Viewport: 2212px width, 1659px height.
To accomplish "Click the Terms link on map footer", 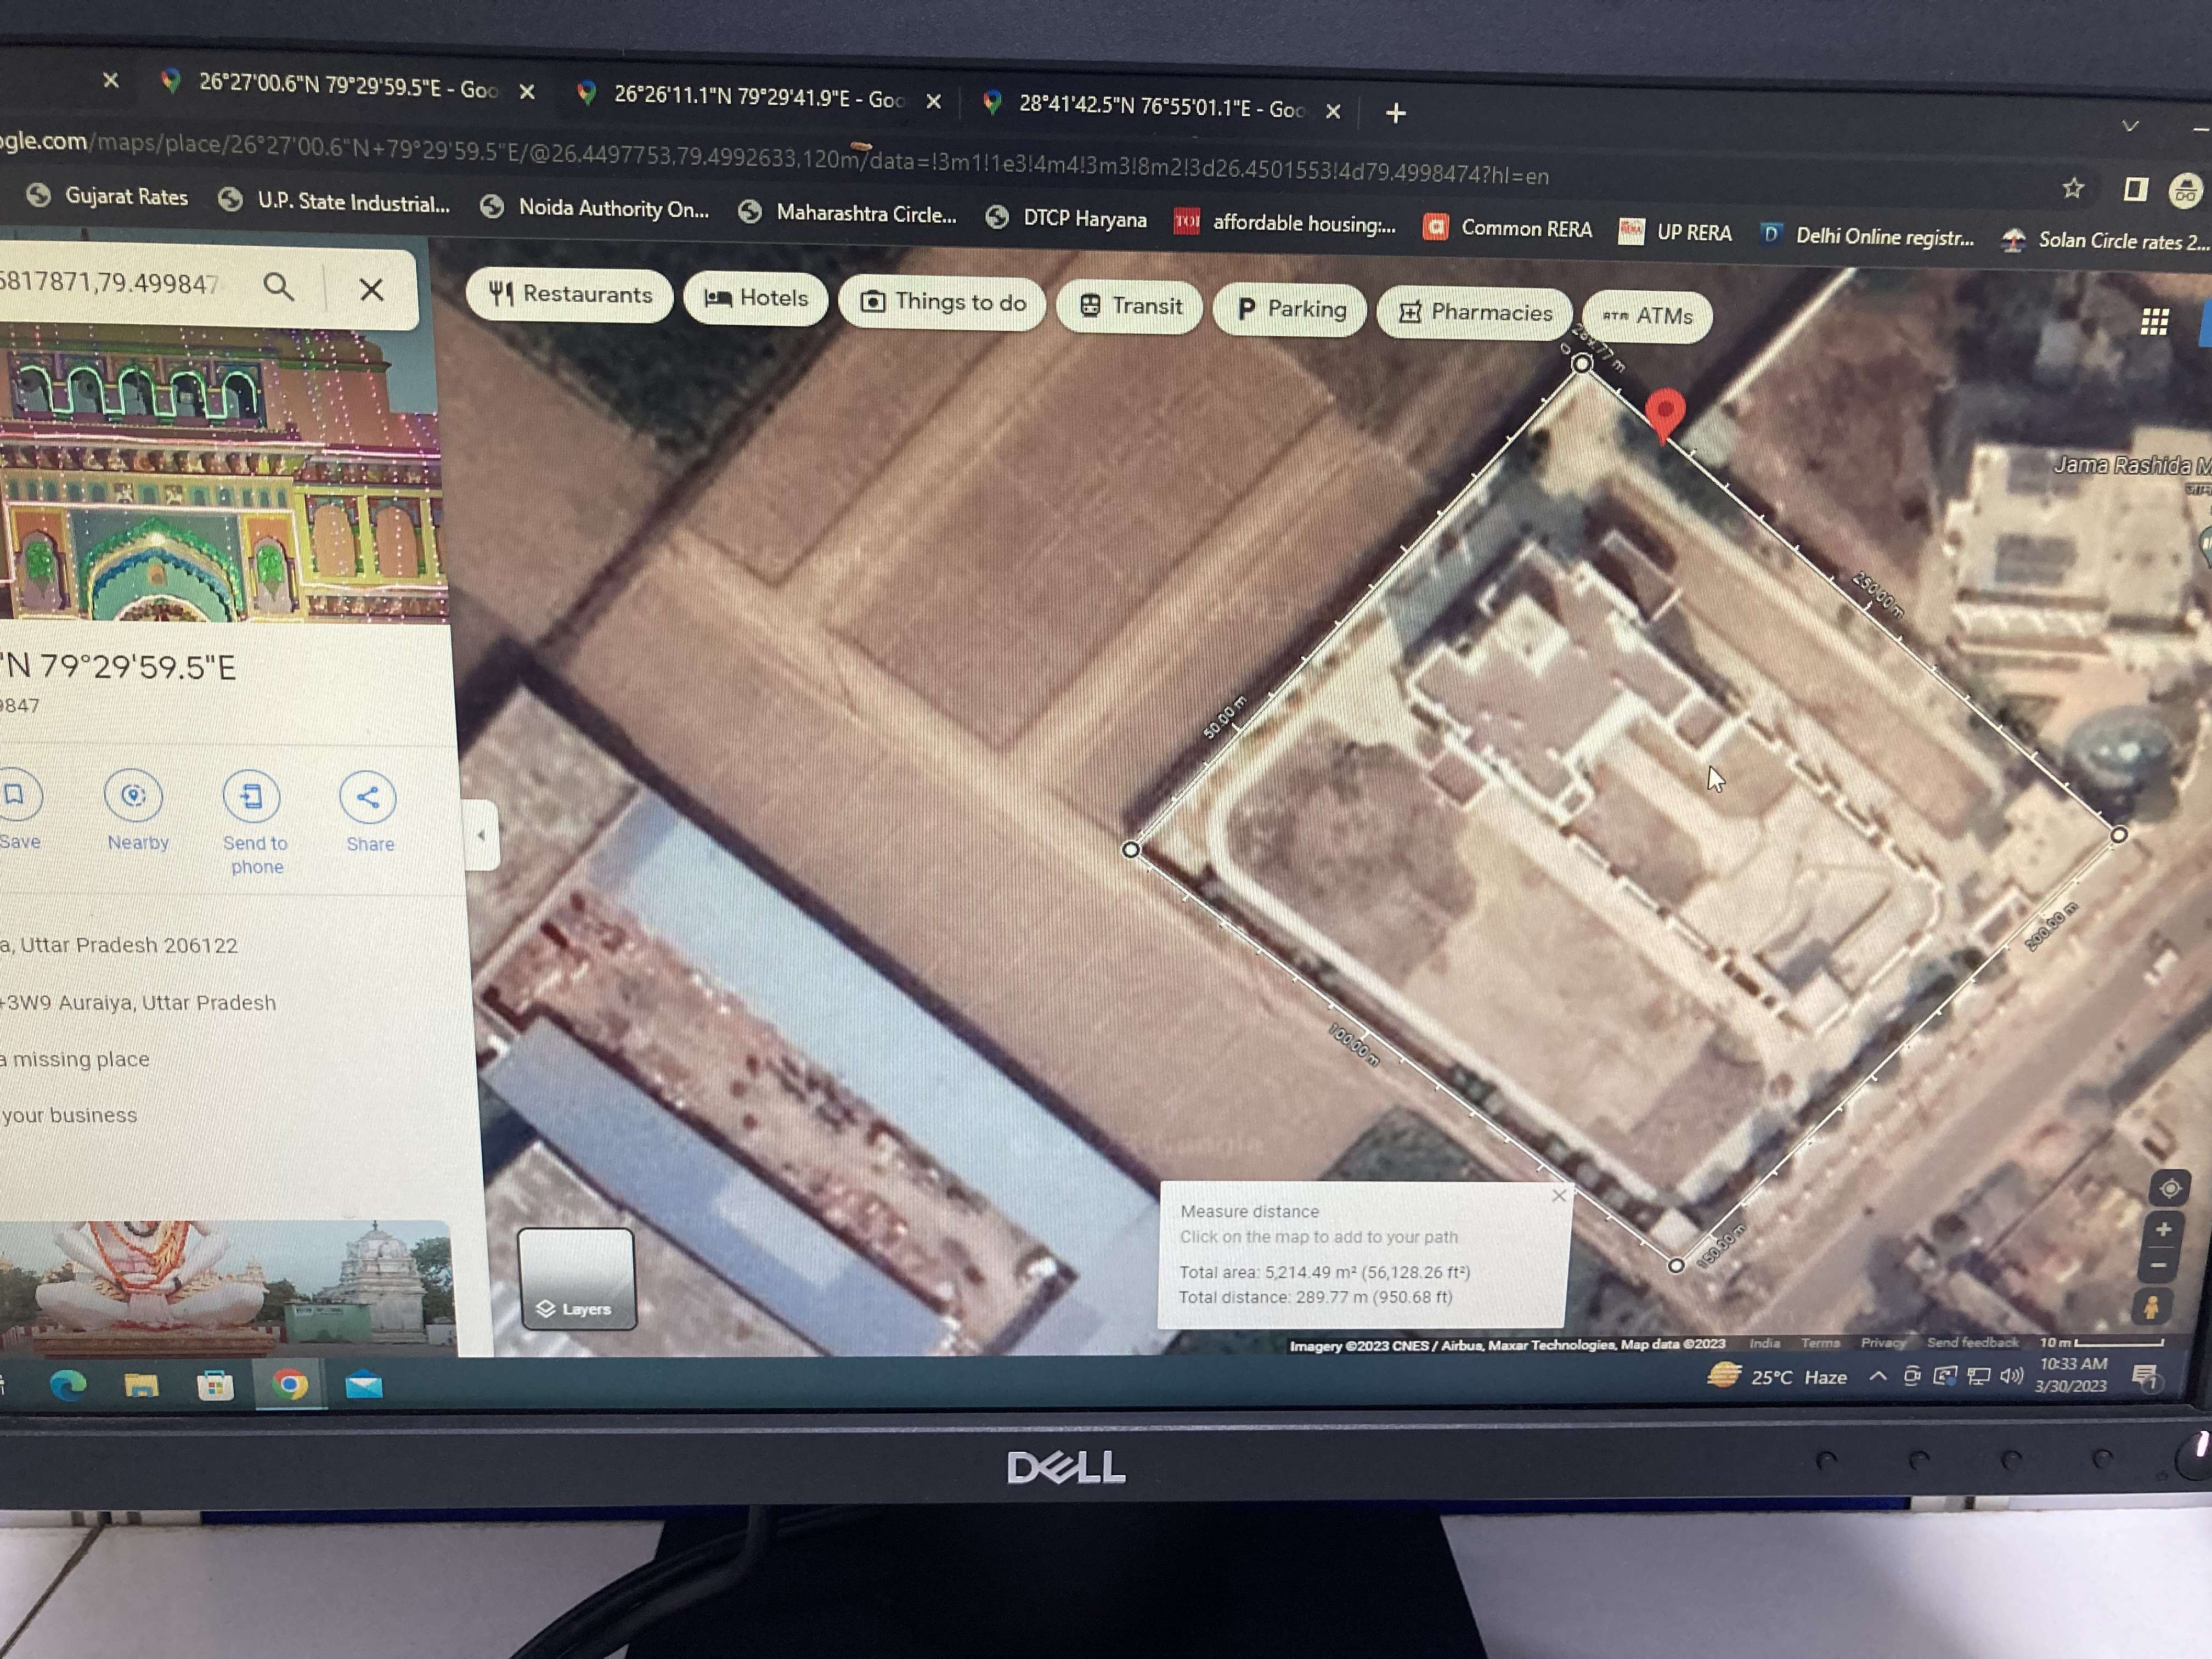I will (x=1820, y=1342).
